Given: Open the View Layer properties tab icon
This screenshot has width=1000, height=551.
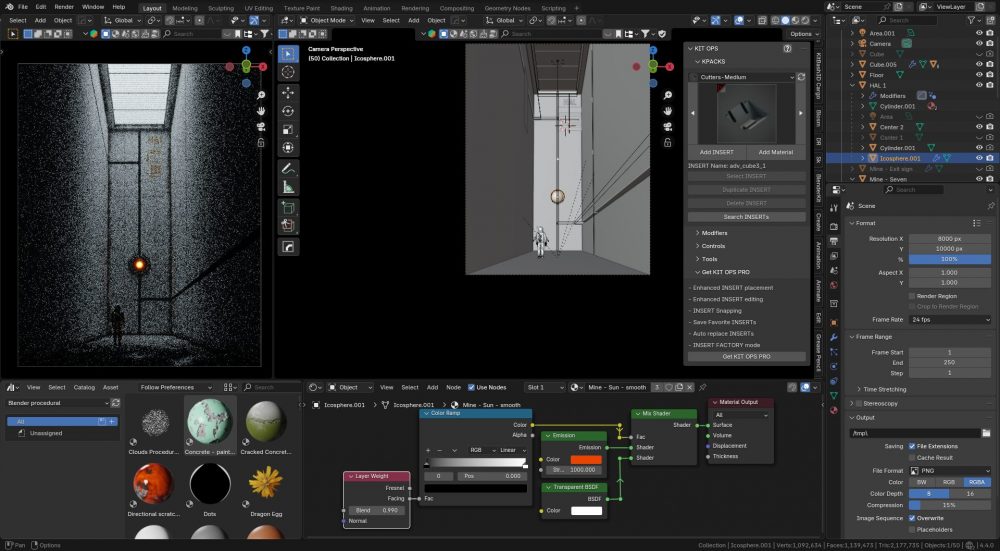Looking at the screenshot, I should click(834, 258).
